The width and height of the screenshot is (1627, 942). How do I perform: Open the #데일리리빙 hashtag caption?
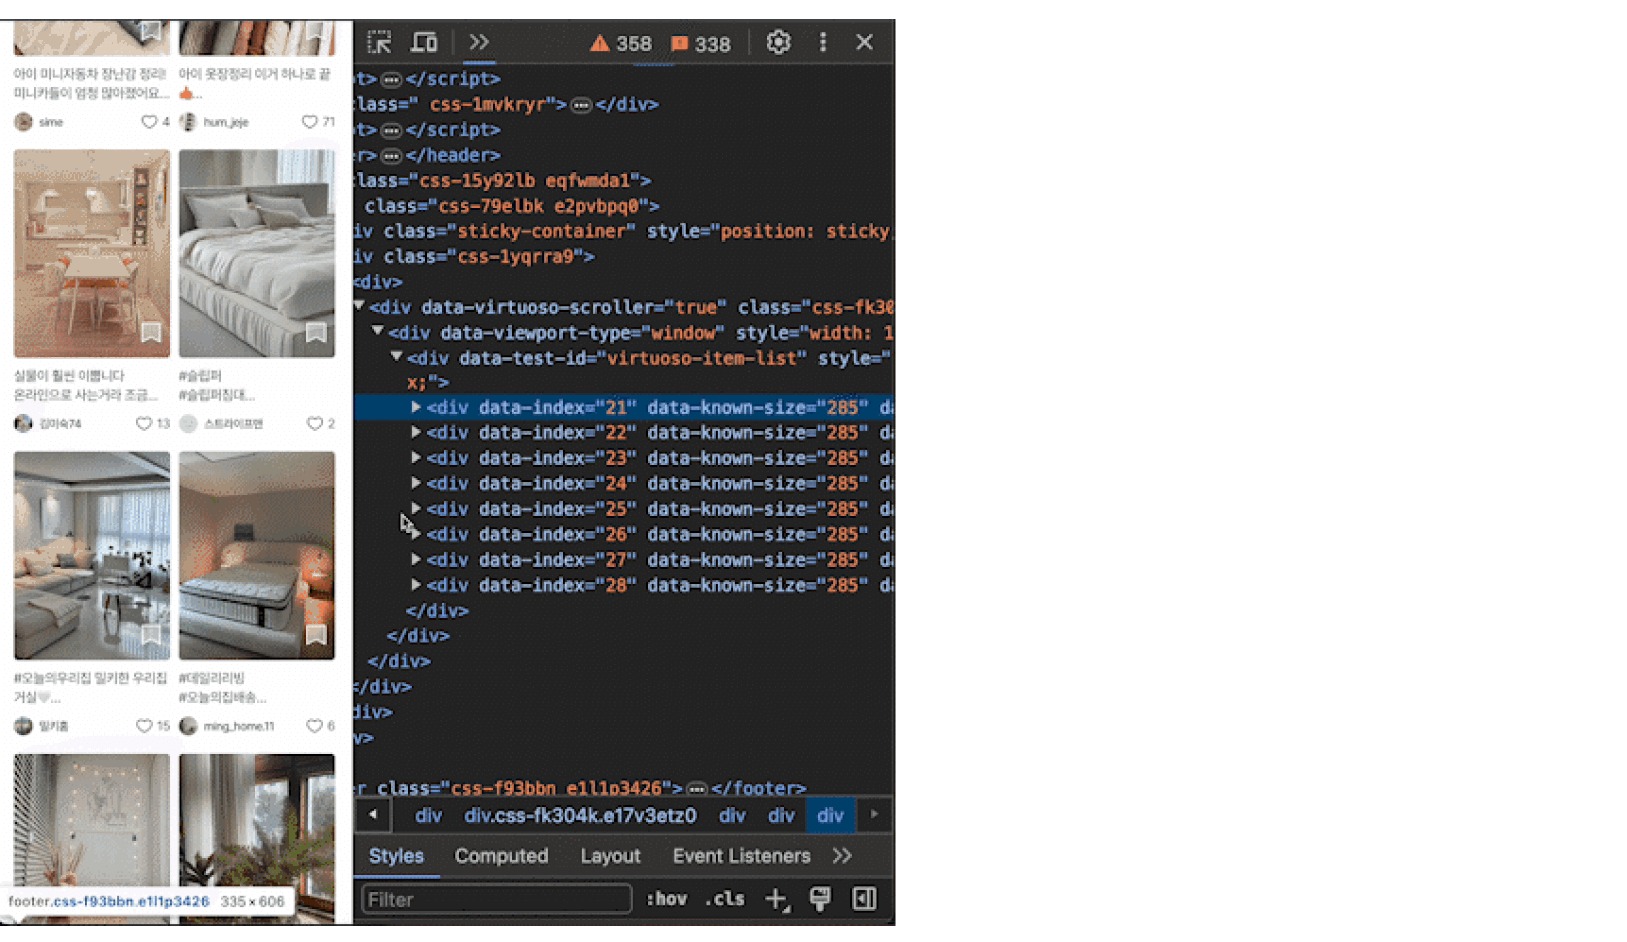coord(212,678)
